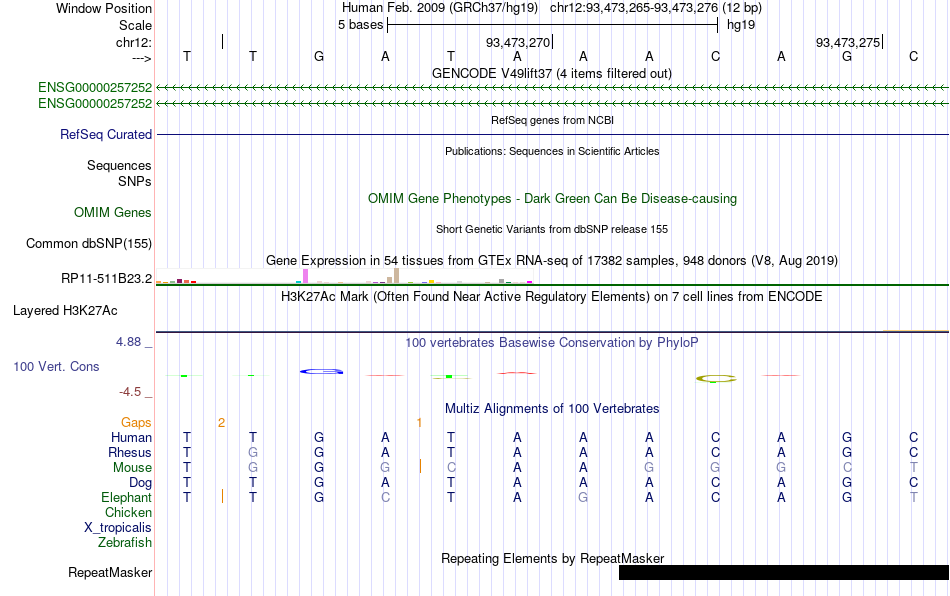
Task: Click the hg19 label beside the scale bar
Action: [740, 25]
